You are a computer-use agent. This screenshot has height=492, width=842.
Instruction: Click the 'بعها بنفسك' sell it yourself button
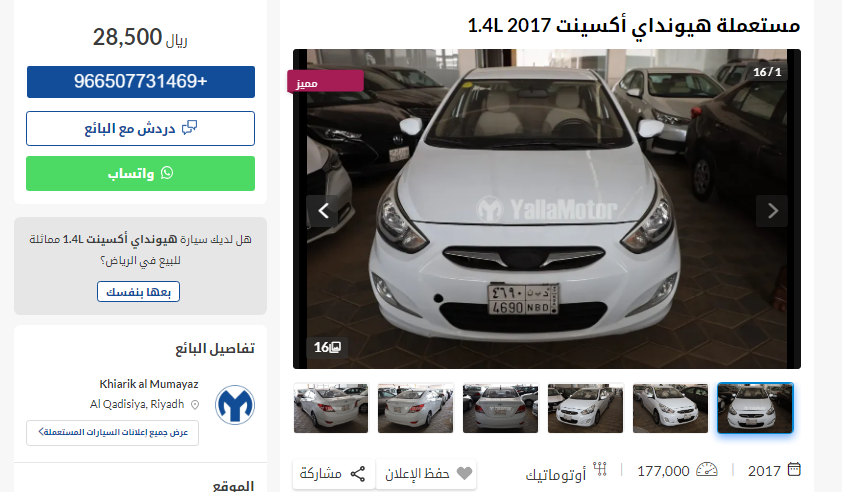point(139,292)
